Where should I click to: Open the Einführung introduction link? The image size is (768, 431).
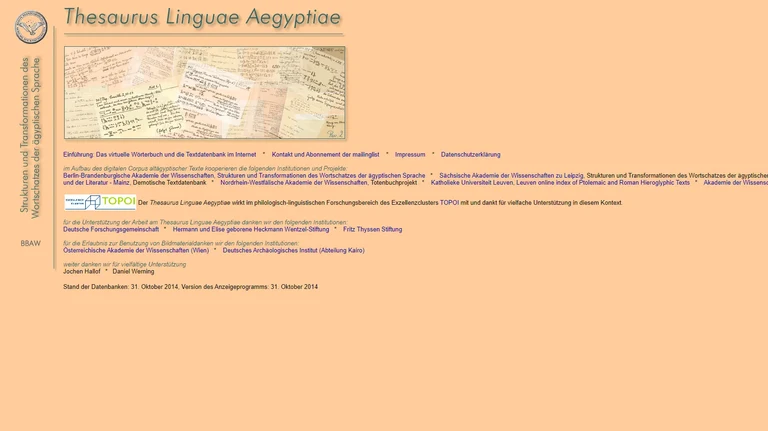click(159, 155)
